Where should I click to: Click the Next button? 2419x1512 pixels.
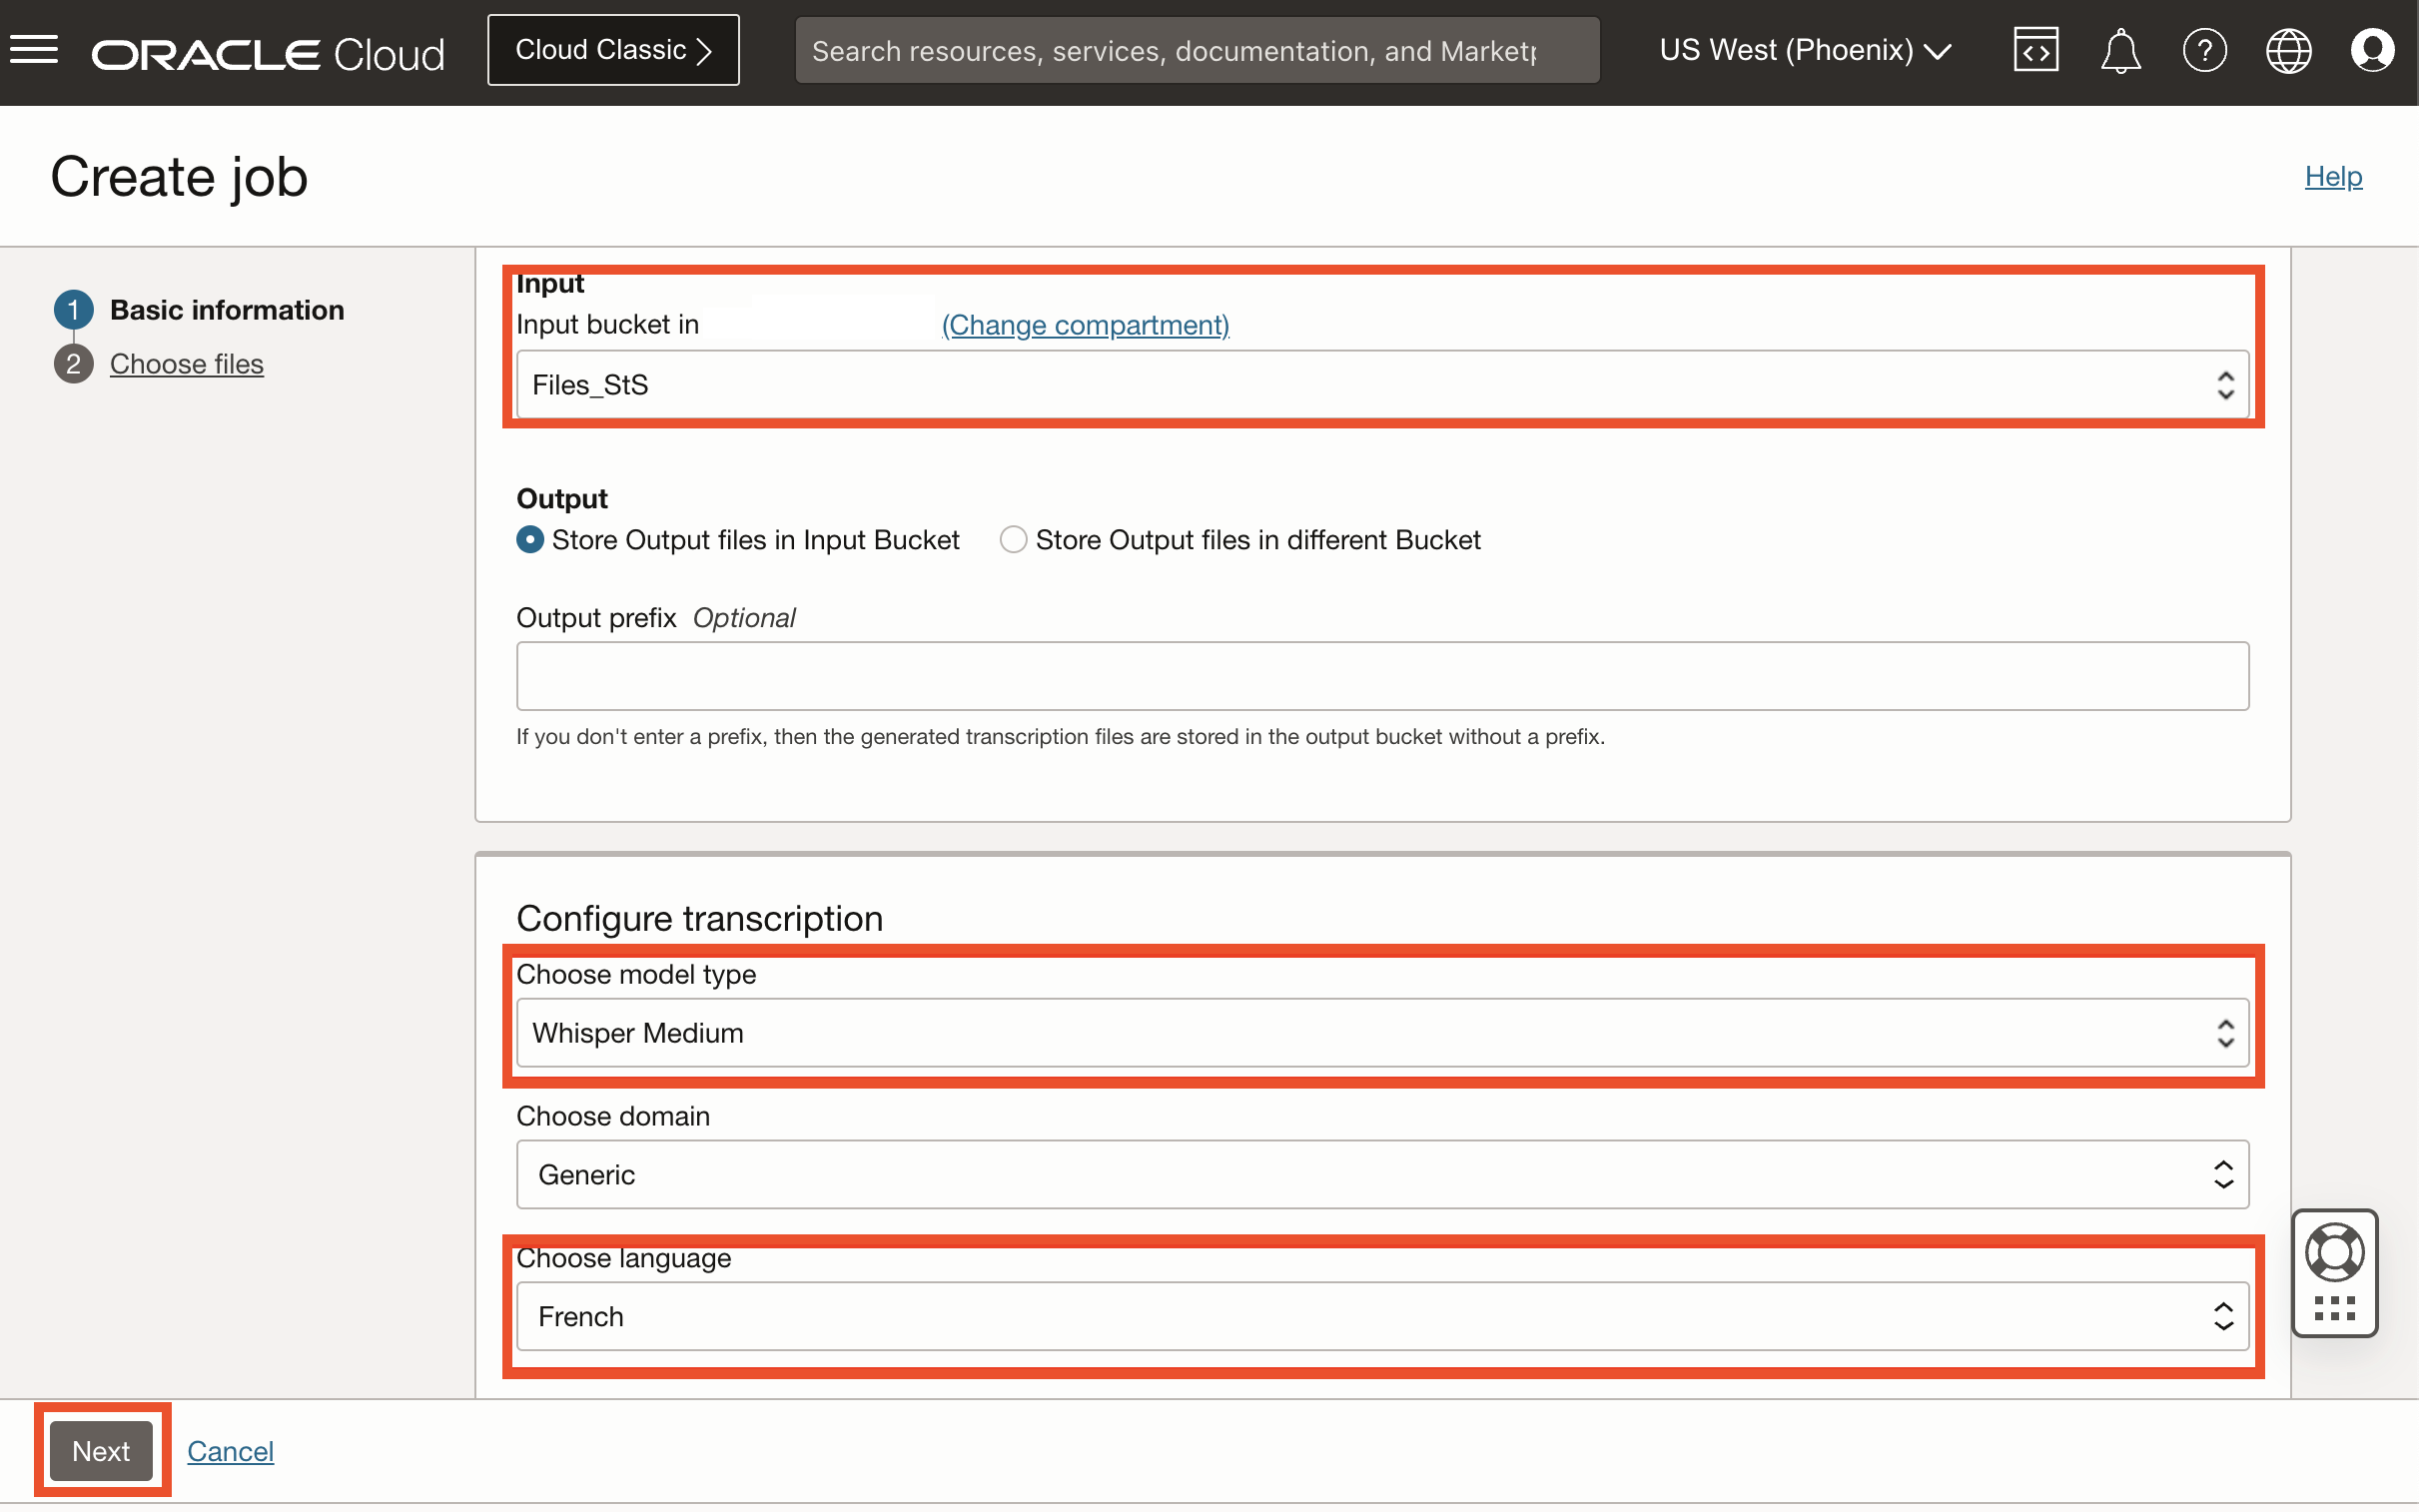click(x=101, y=1451)
